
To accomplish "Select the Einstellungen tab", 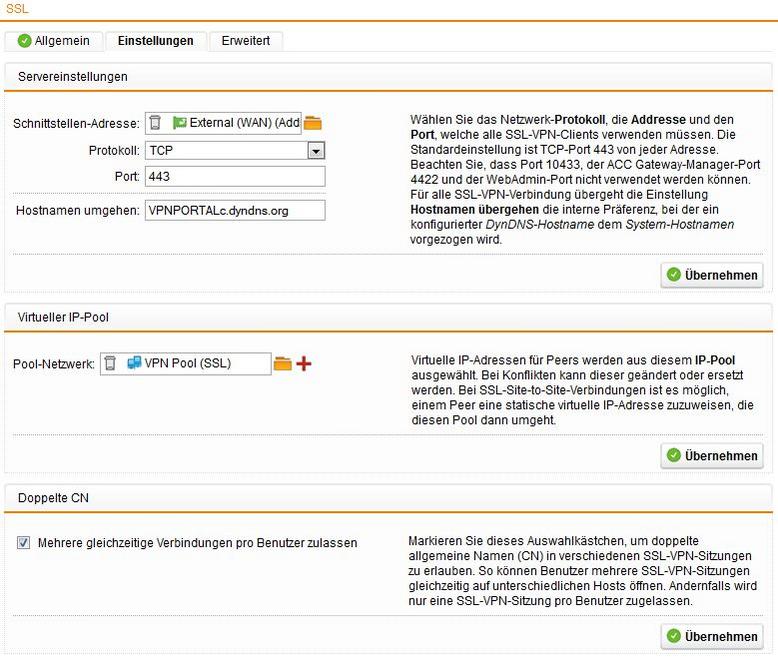I will (x=155, y=41).
